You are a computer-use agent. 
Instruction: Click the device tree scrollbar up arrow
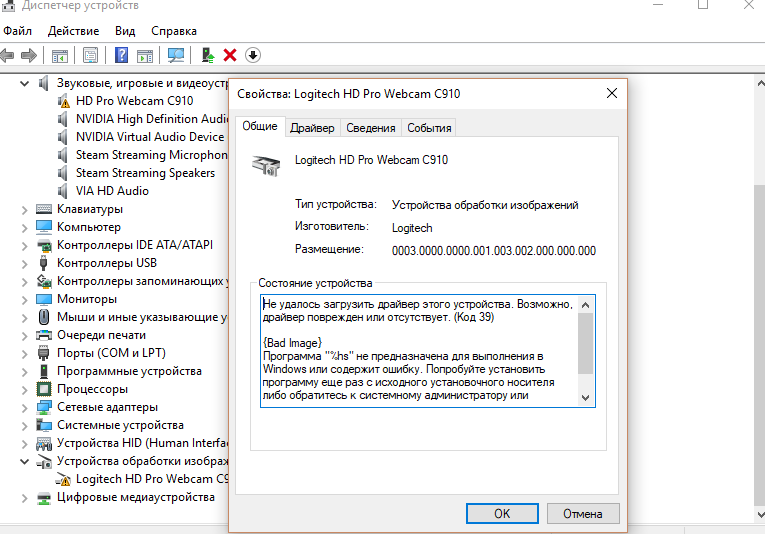click(760, 83)
